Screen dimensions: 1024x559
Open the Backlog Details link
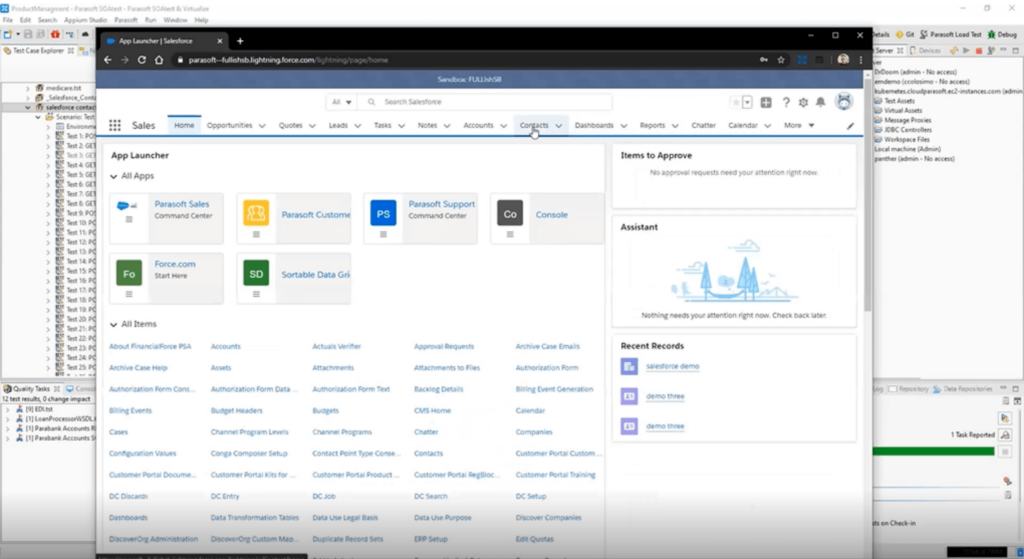[x=438, y=389]
